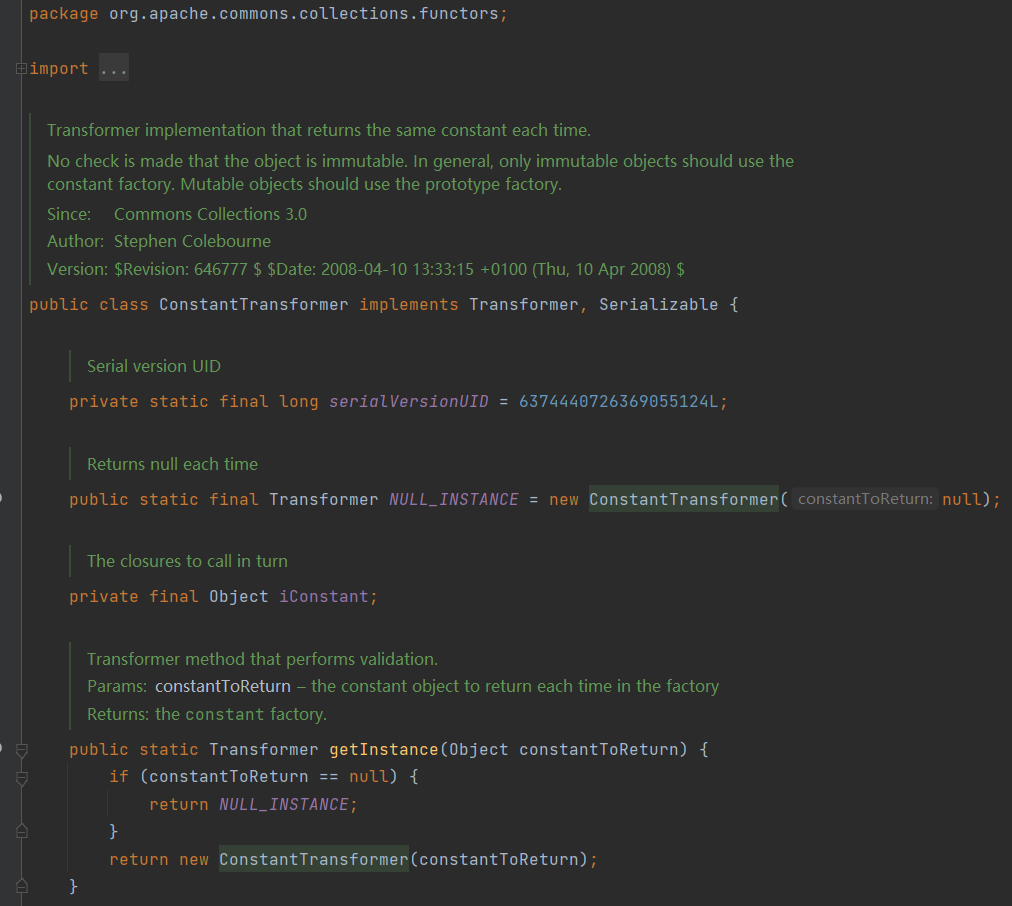Viewport: 1012px width, 906px height.
Task: Click fold end marker of getInstance method
Action: click(x=21, y=886)
